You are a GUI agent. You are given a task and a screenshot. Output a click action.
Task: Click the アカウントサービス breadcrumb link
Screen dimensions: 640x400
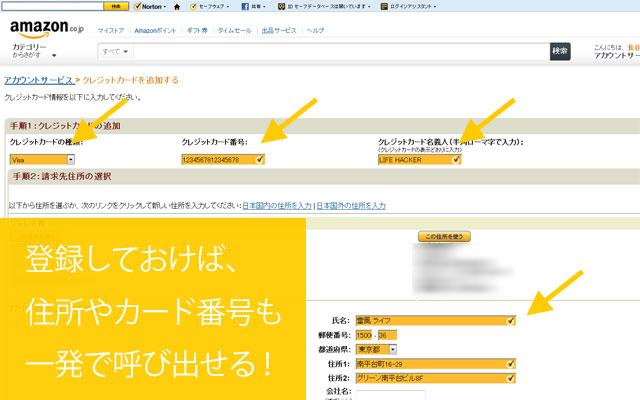(x=37, y=79)
